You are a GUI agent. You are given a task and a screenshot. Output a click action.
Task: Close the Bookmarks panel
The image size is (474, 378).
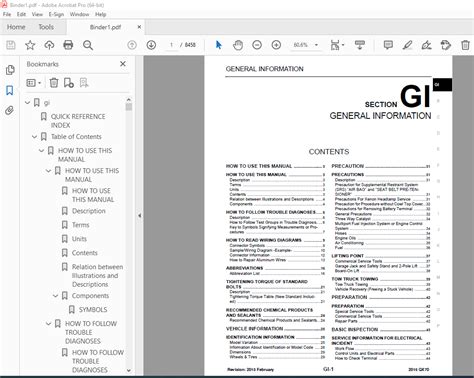pyautogui.click(x=123, y=64)
